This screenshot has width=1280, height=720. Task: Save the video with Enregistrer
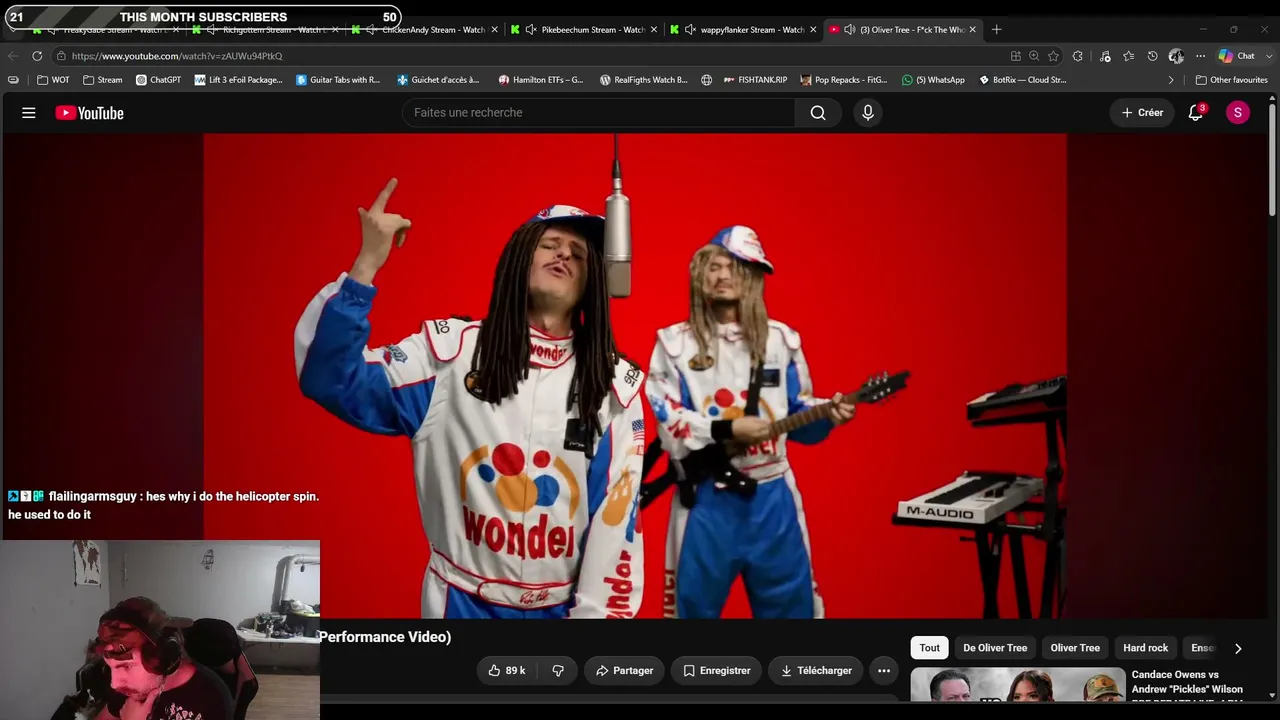click(716, 671)
